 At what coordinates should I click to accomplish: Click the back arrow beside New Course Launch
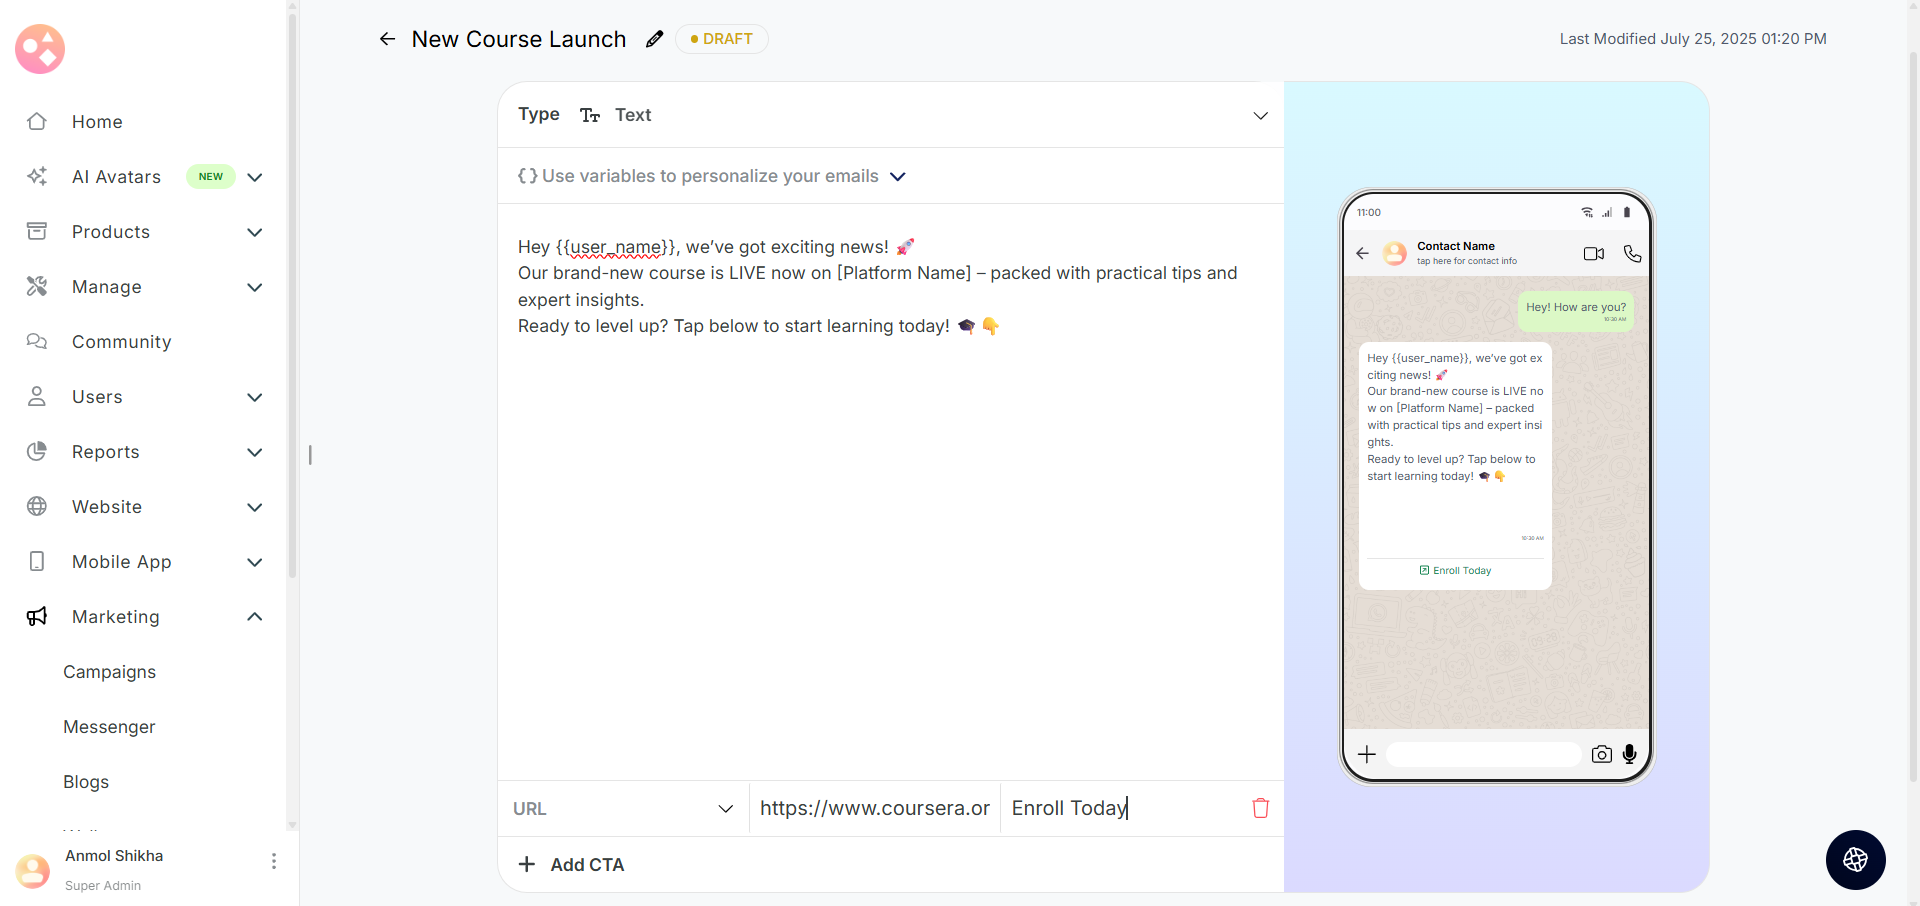tap(387, 39)
